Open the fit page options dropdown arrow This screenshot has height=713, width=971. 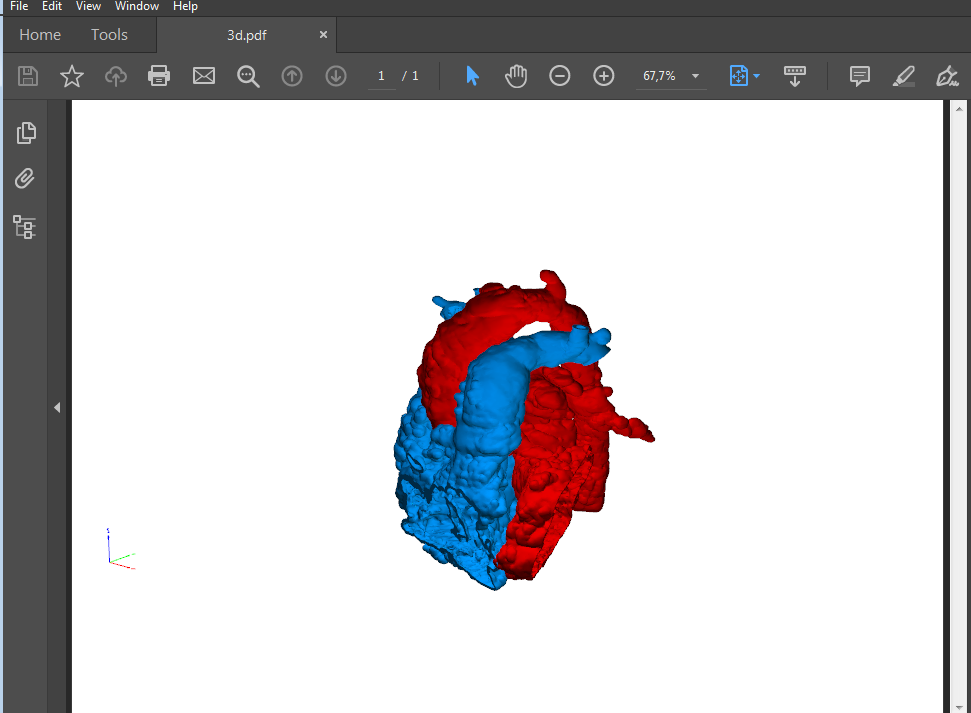click(x=757, y=76)
